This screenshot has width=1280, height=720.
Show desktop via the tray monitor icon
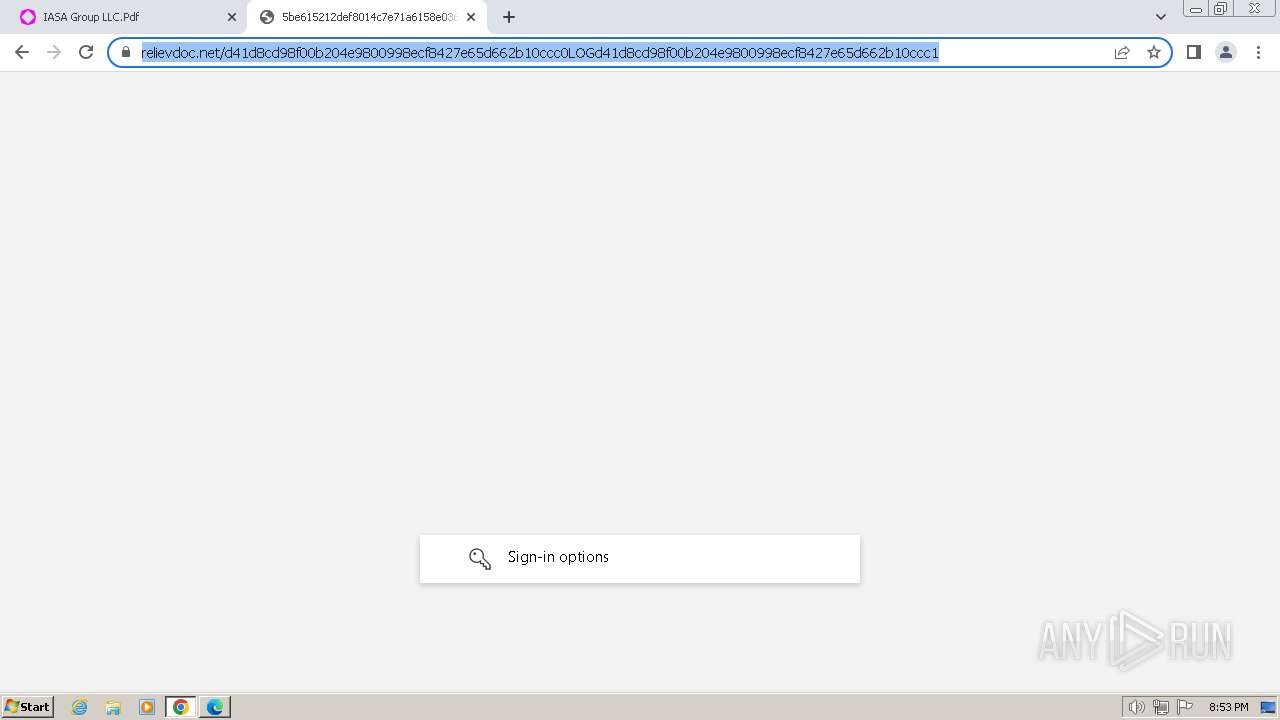[1268, 707]
